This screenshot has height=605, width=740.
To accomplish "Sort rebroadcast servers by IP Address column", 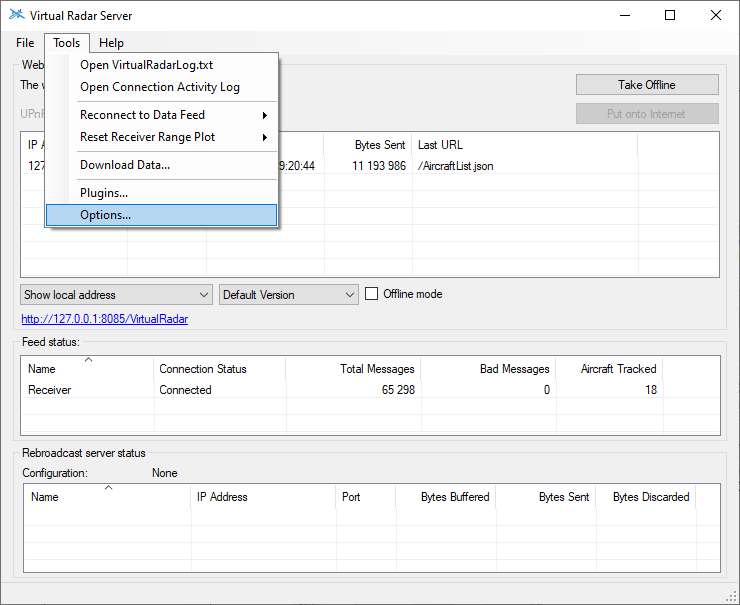I will click(x=263, y=497).
